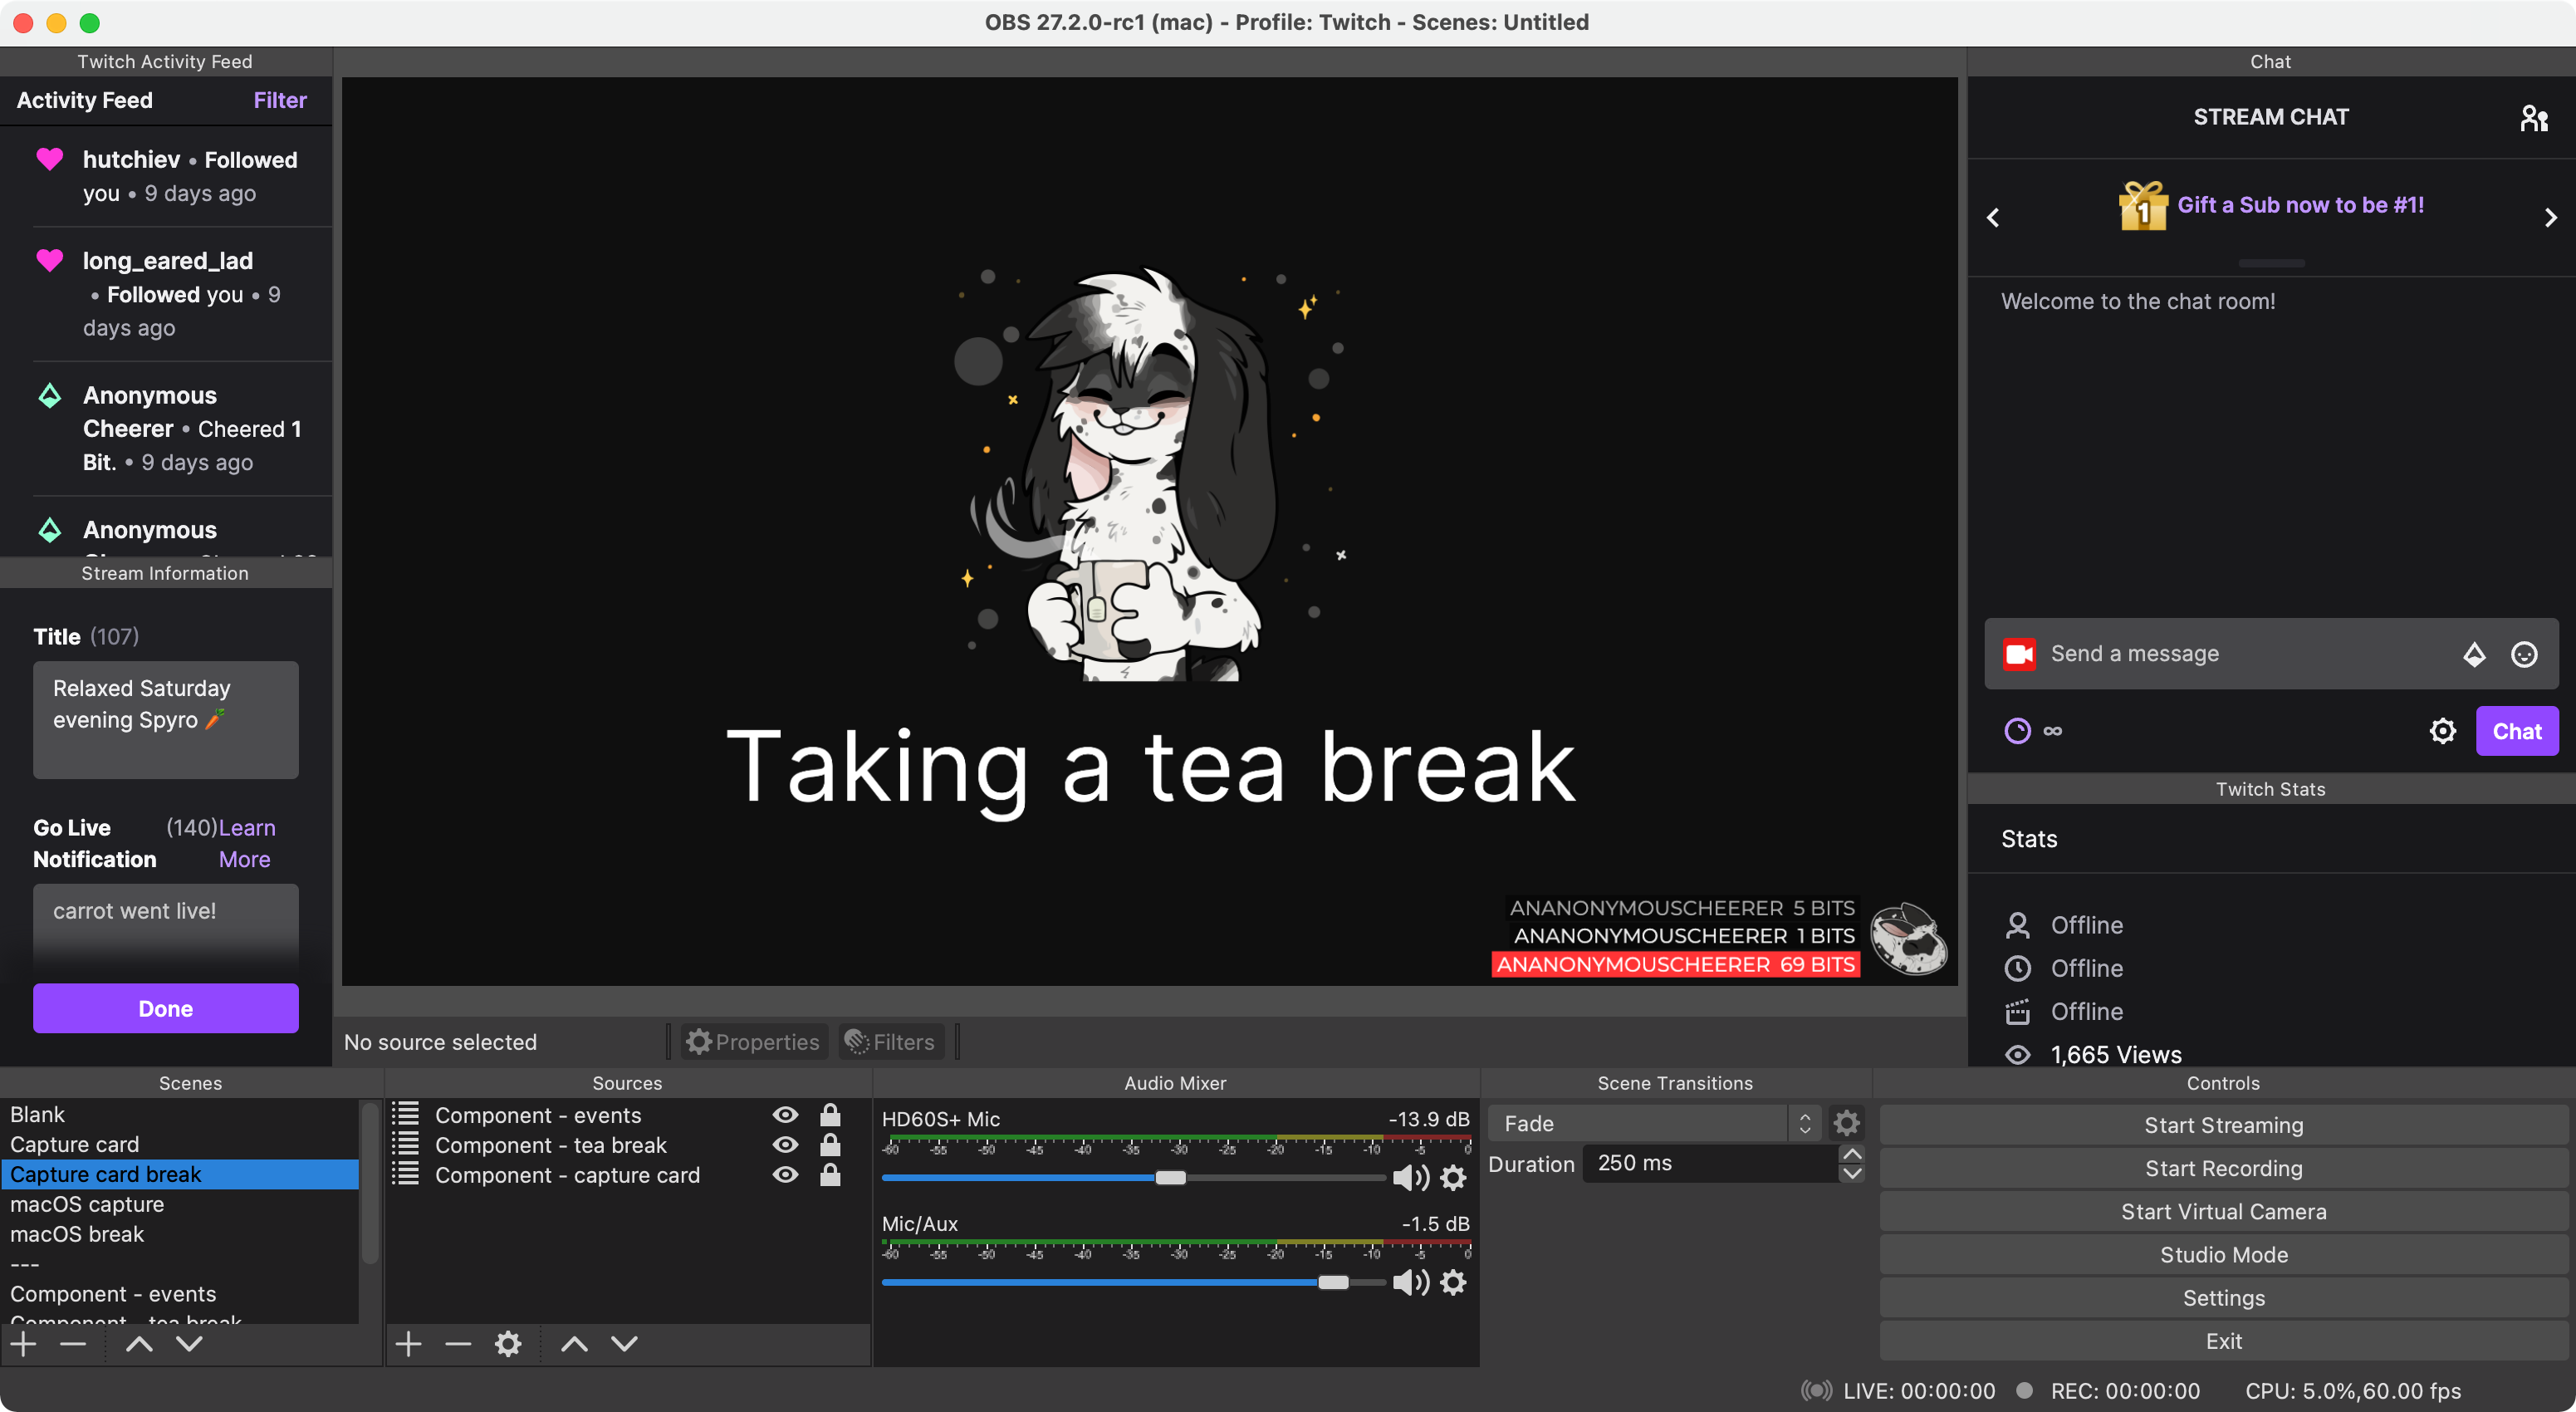The height and width of the screenshot is (1412, 2576).
Task: Adjust HD60S+ Mic volume slider
Action: point(1170,1178)
